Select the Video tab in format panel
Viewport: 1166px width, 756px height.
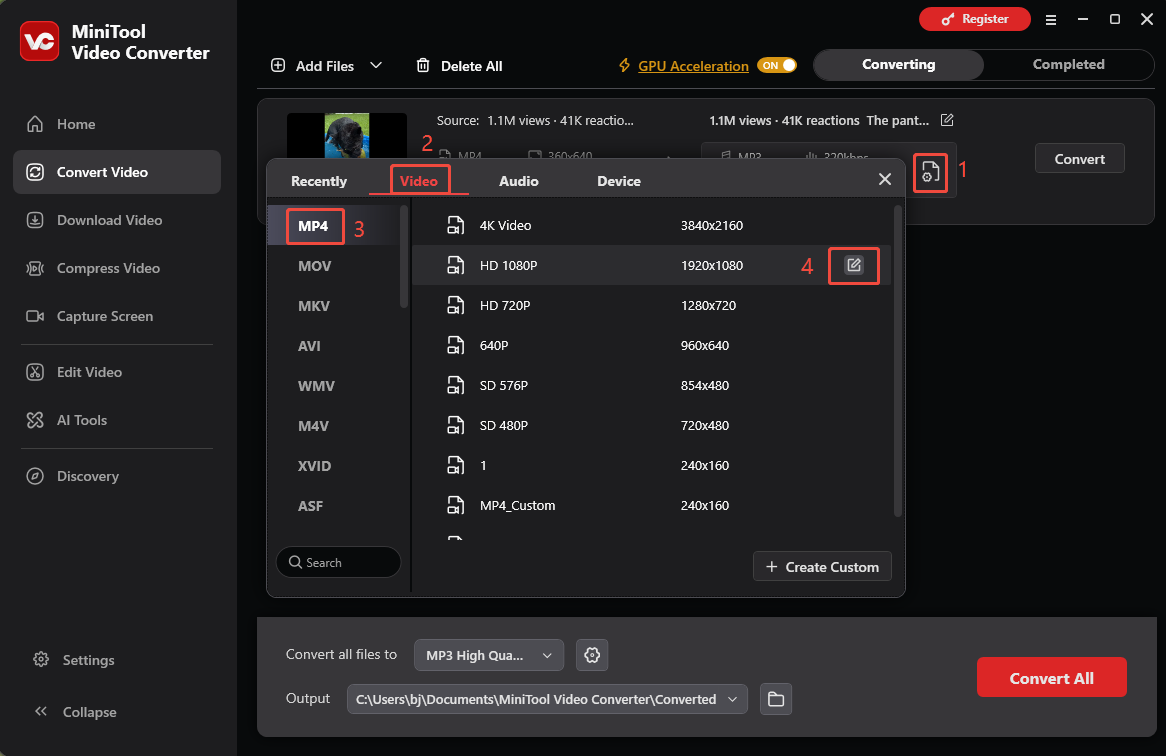(419, 181)
